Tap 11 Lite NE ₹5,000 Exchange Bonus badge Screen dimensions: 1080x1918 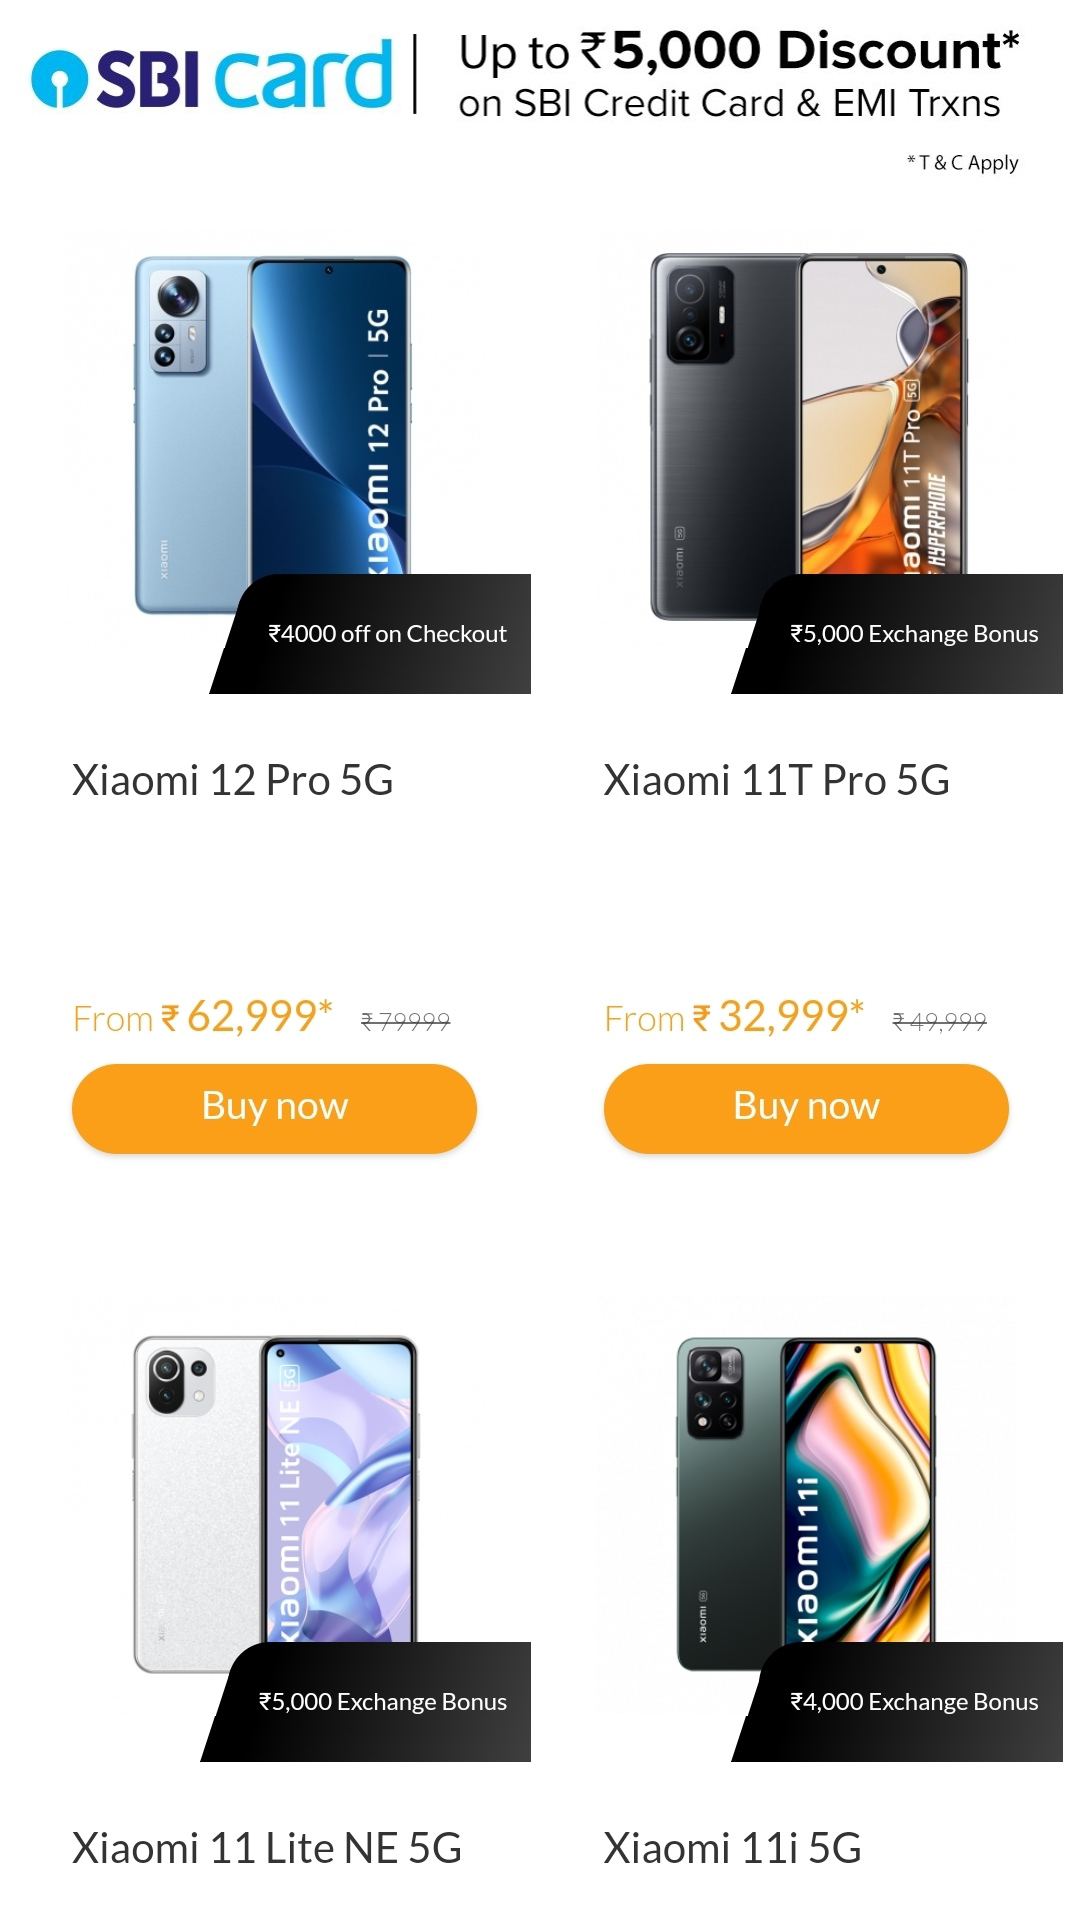click(367, 1702)
